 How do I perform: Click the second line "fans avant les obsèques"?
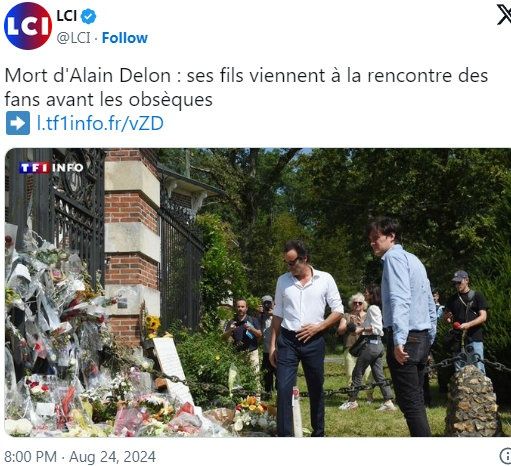[108, 99]
